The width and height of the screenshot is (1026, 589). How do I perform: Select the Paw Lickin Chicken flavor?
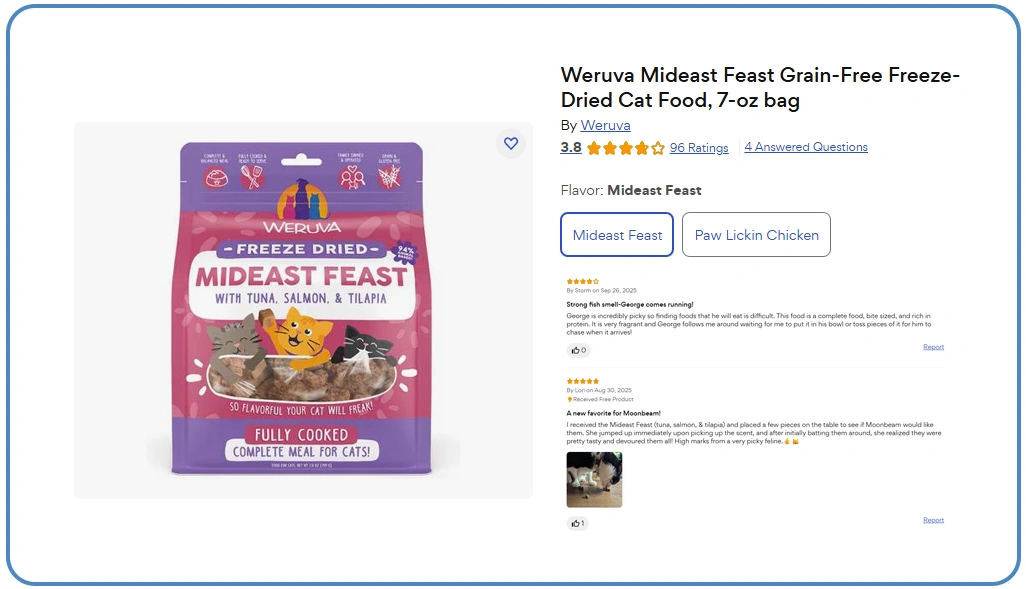point(756,235)
